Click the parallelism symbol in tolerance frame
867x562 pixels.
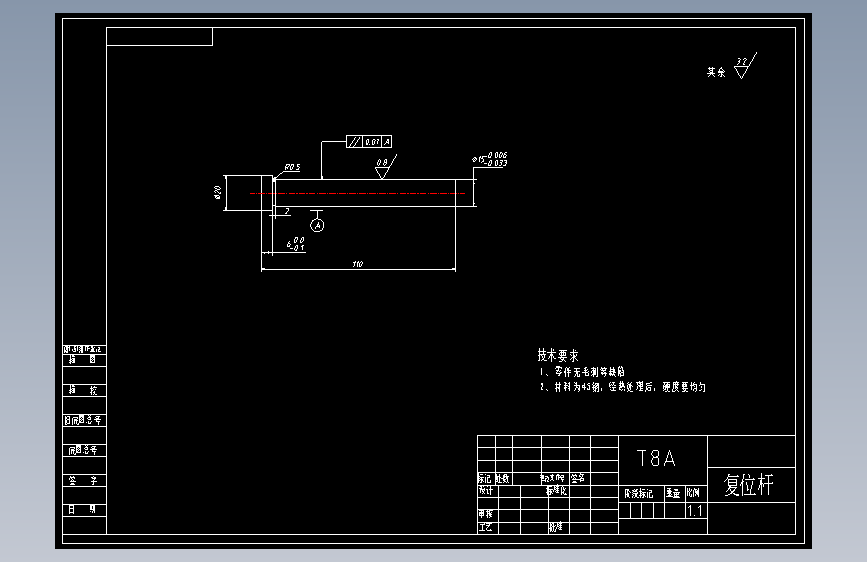click(354, 142)
